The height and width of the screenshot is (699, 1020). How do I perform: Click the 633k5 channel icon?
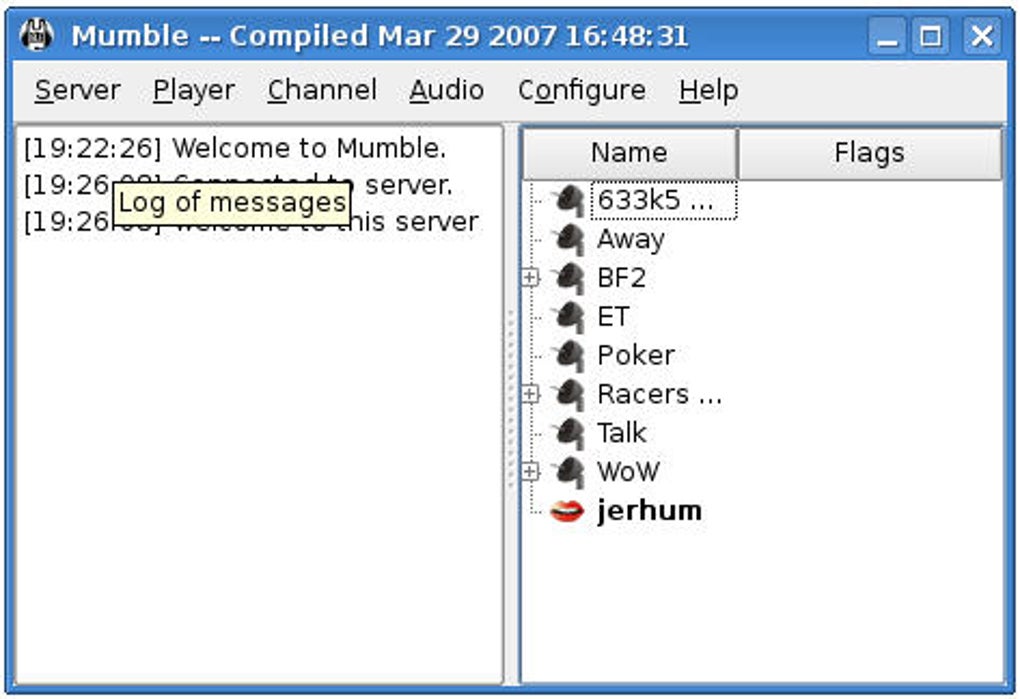[570, 200]
